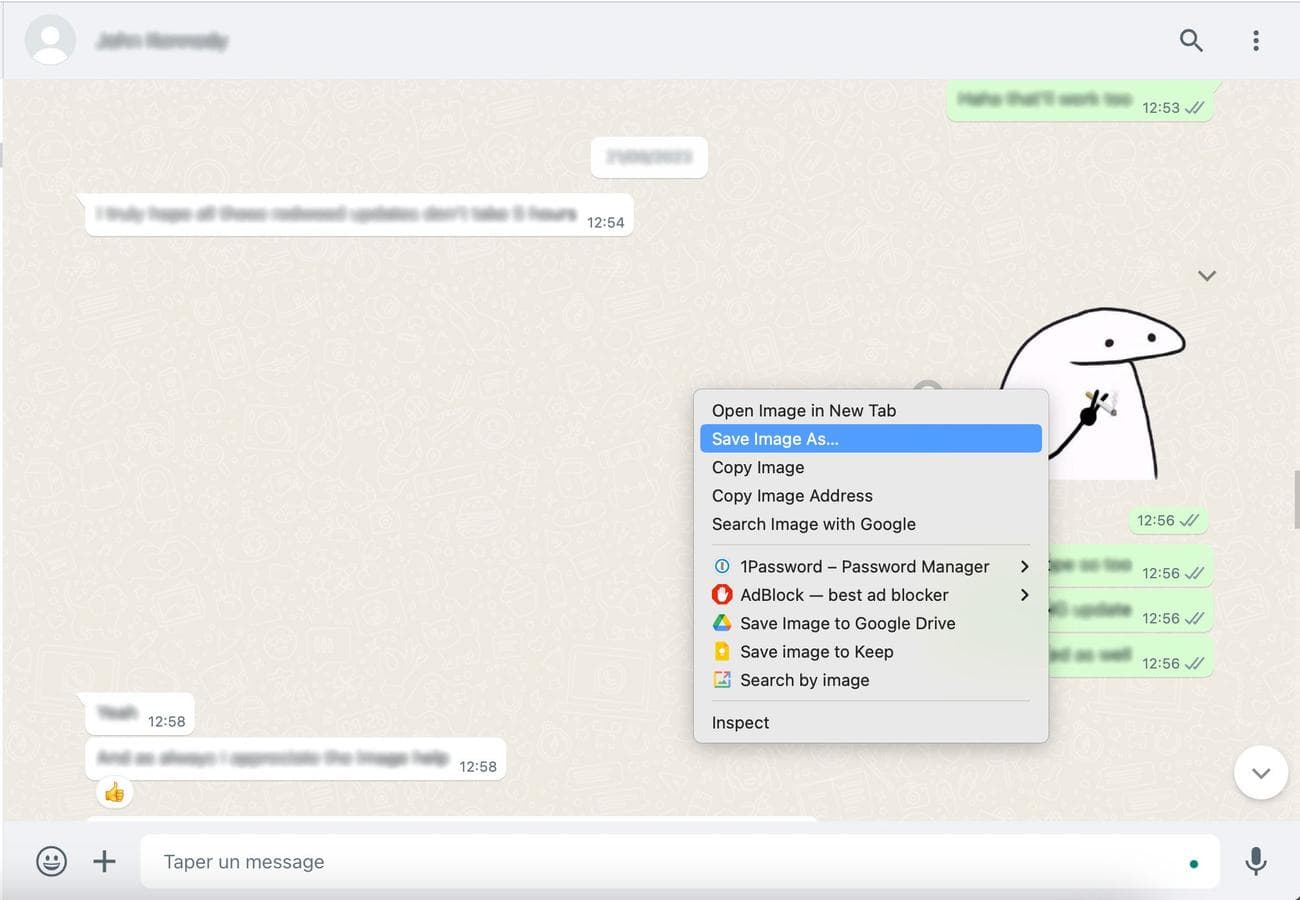Viewport: 1300px width, 900px height.
Task: Click the three-dot menu in the header
Action: pos(1257,40)
